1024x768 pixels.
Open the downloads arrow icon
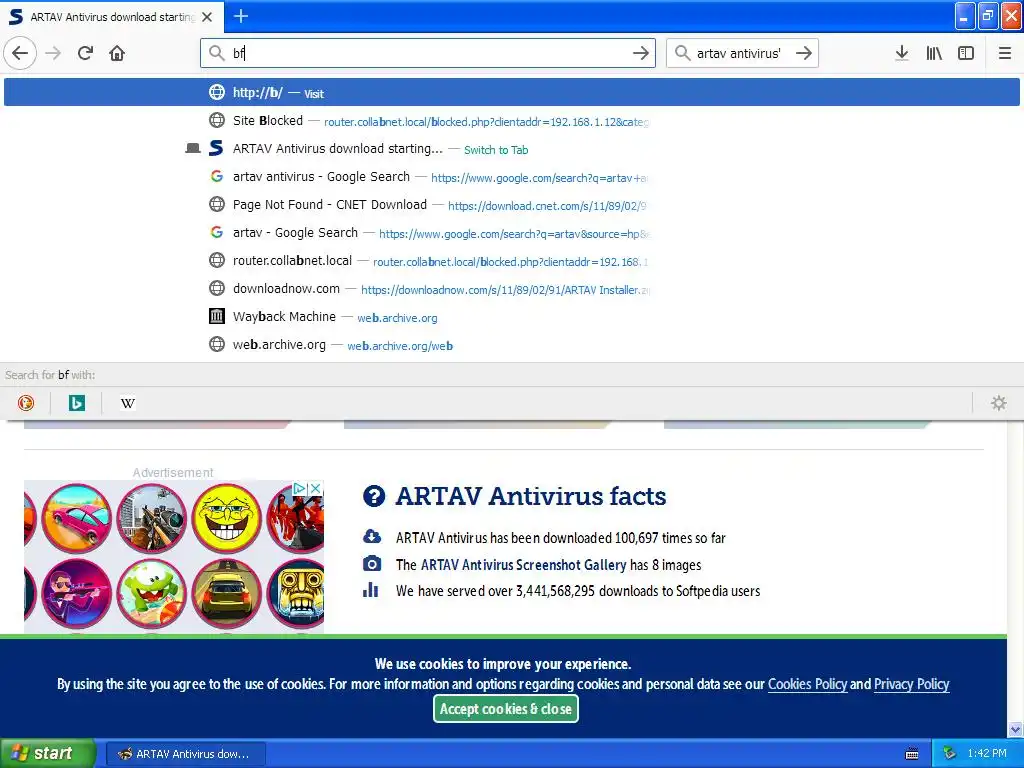pyautogui.click(x=902, y=54)
